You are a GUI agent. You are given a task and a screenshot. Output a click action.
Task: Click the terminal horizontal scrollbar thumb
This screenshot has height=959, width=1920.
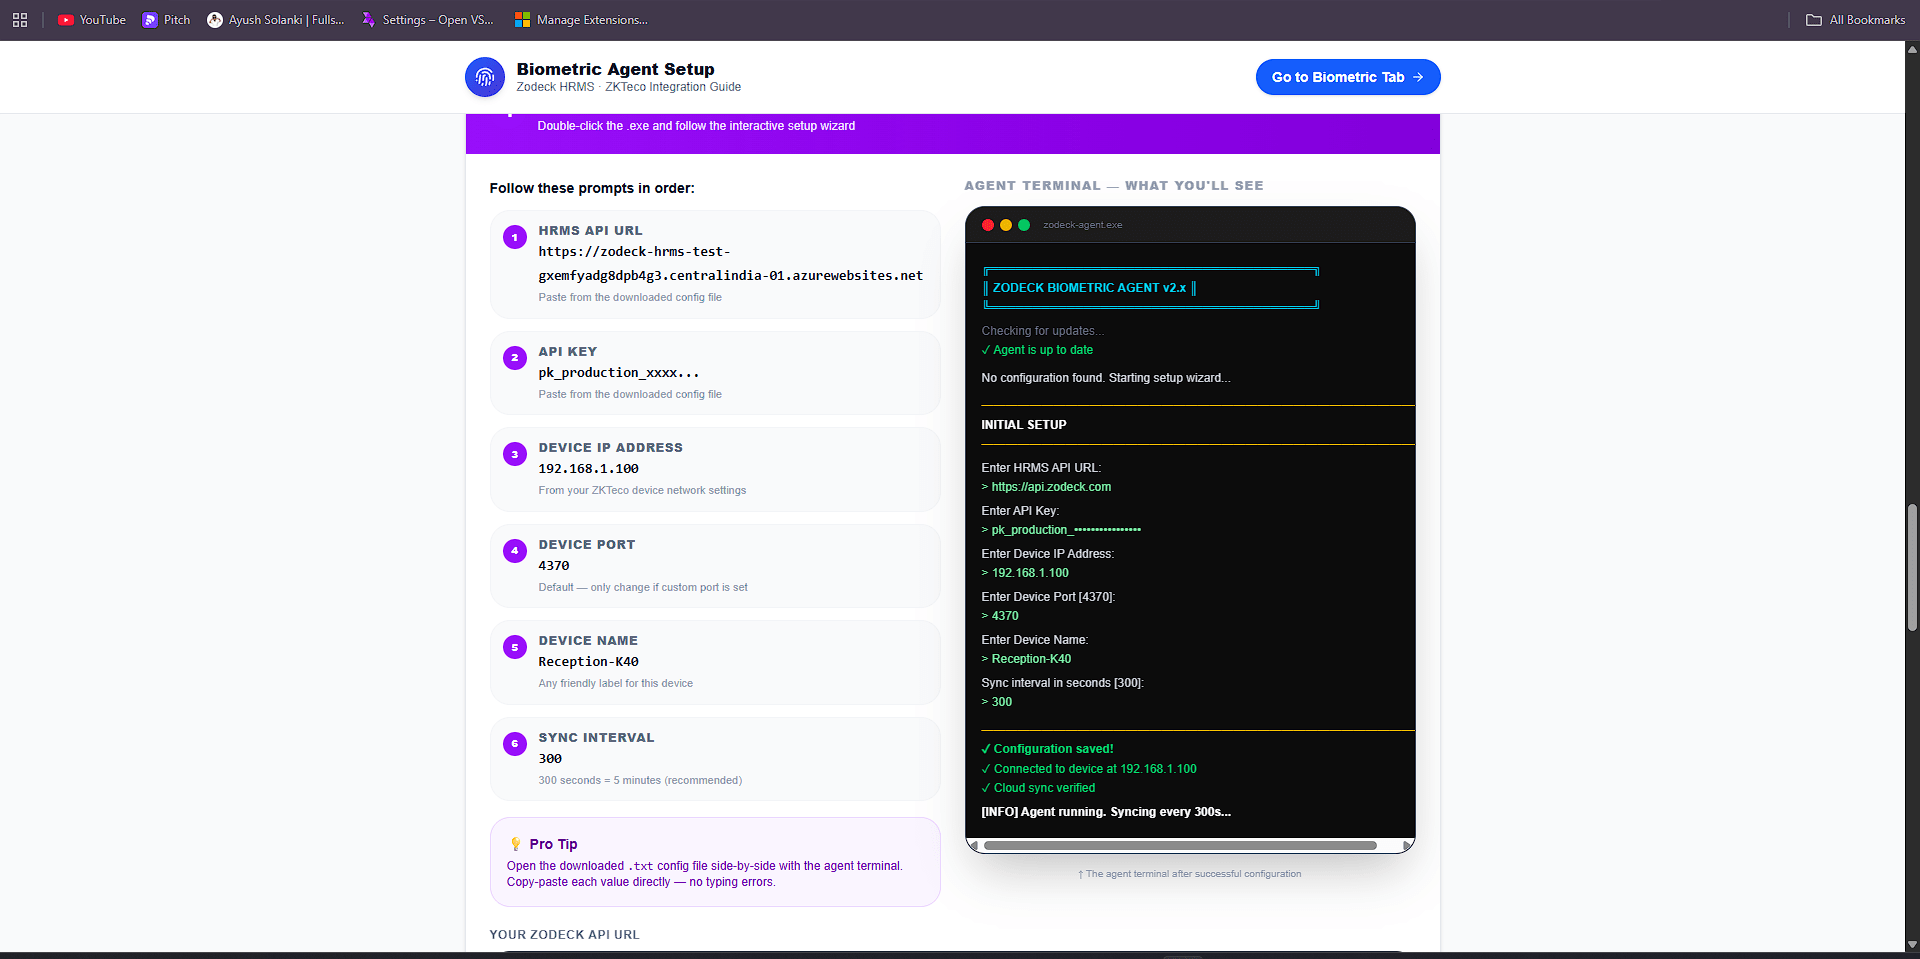click(1180, 846)
